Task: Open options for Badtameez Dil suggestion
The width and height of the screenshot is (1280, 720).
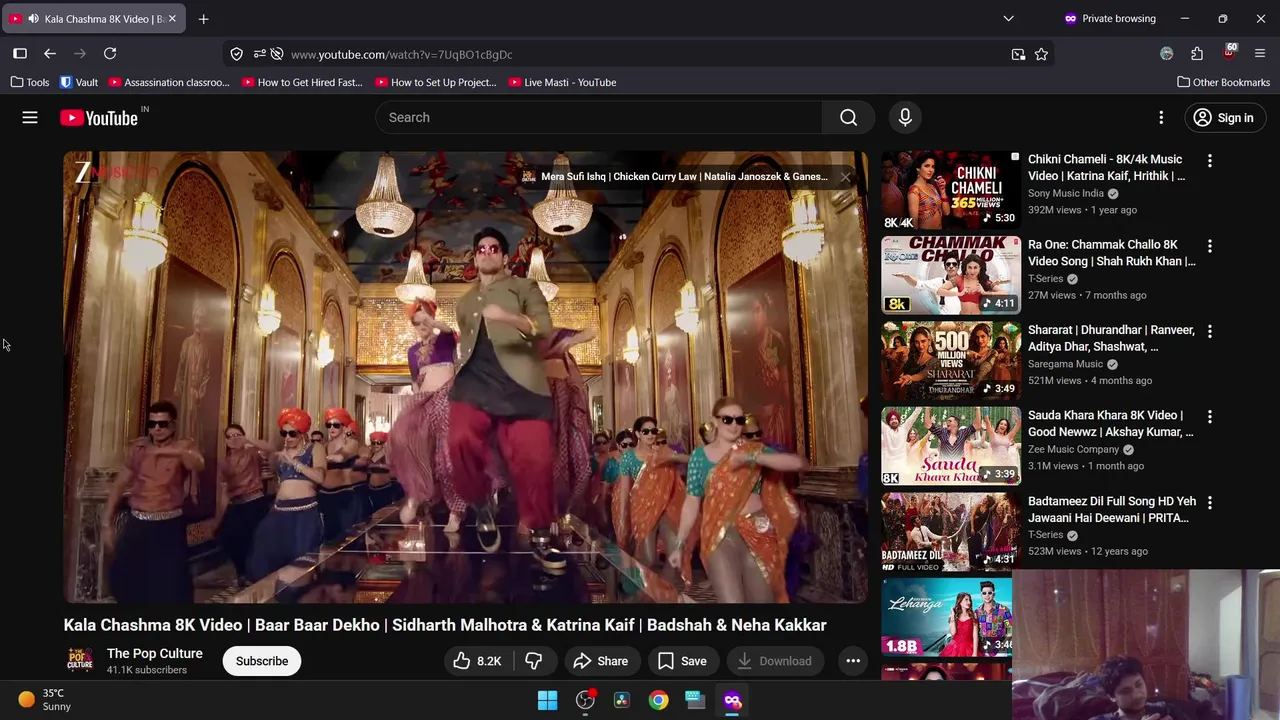Action: (1209, 502)
